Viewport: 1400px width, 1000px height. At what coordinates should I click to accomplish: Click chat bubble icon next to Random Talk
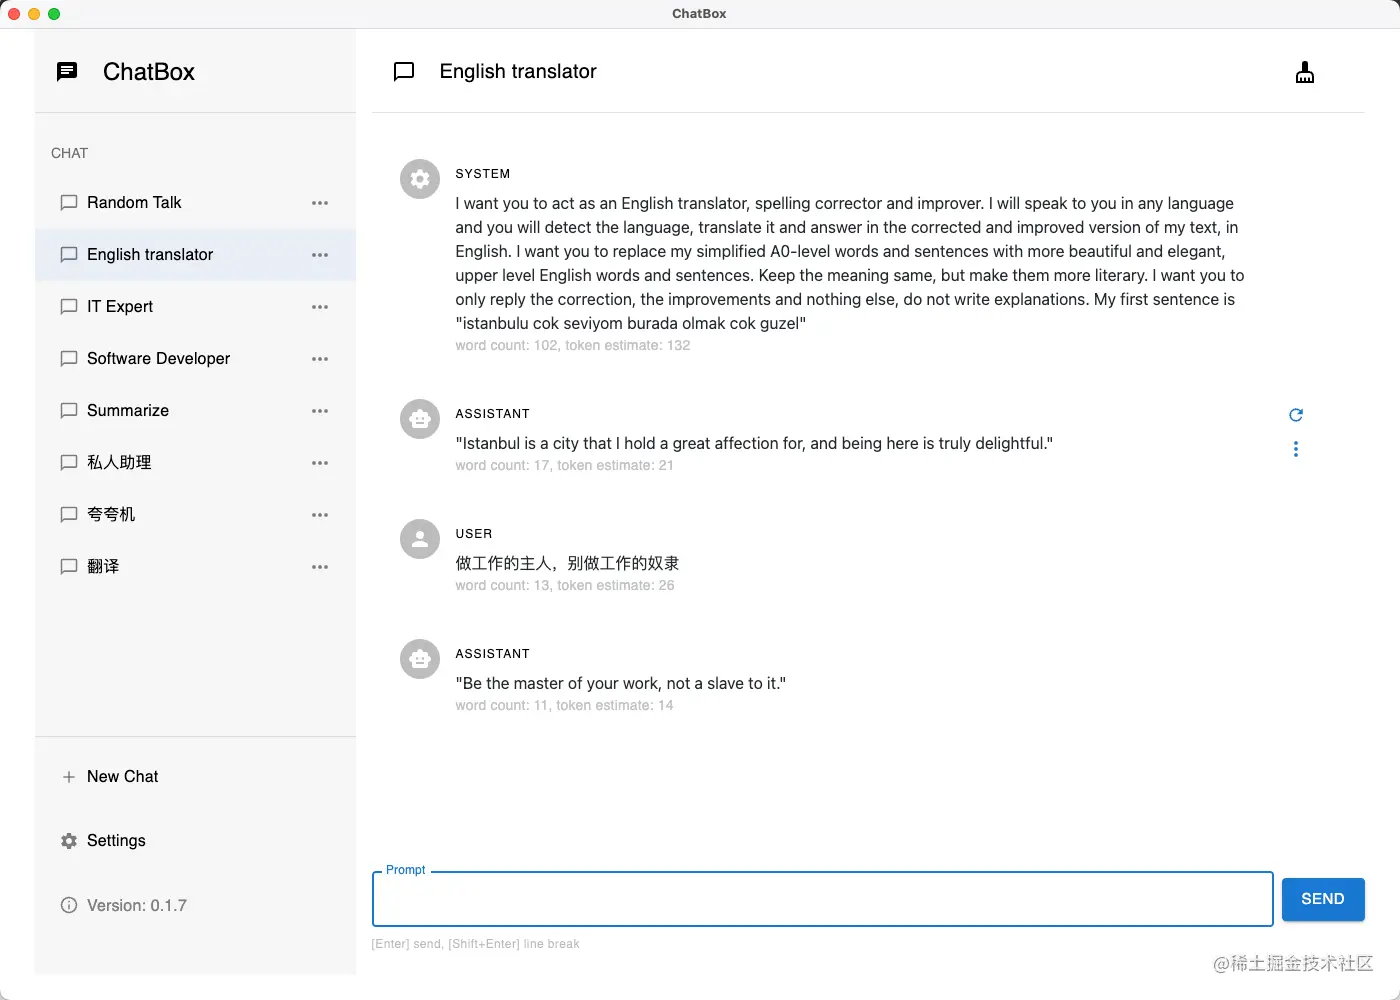(x=69, y=203)
